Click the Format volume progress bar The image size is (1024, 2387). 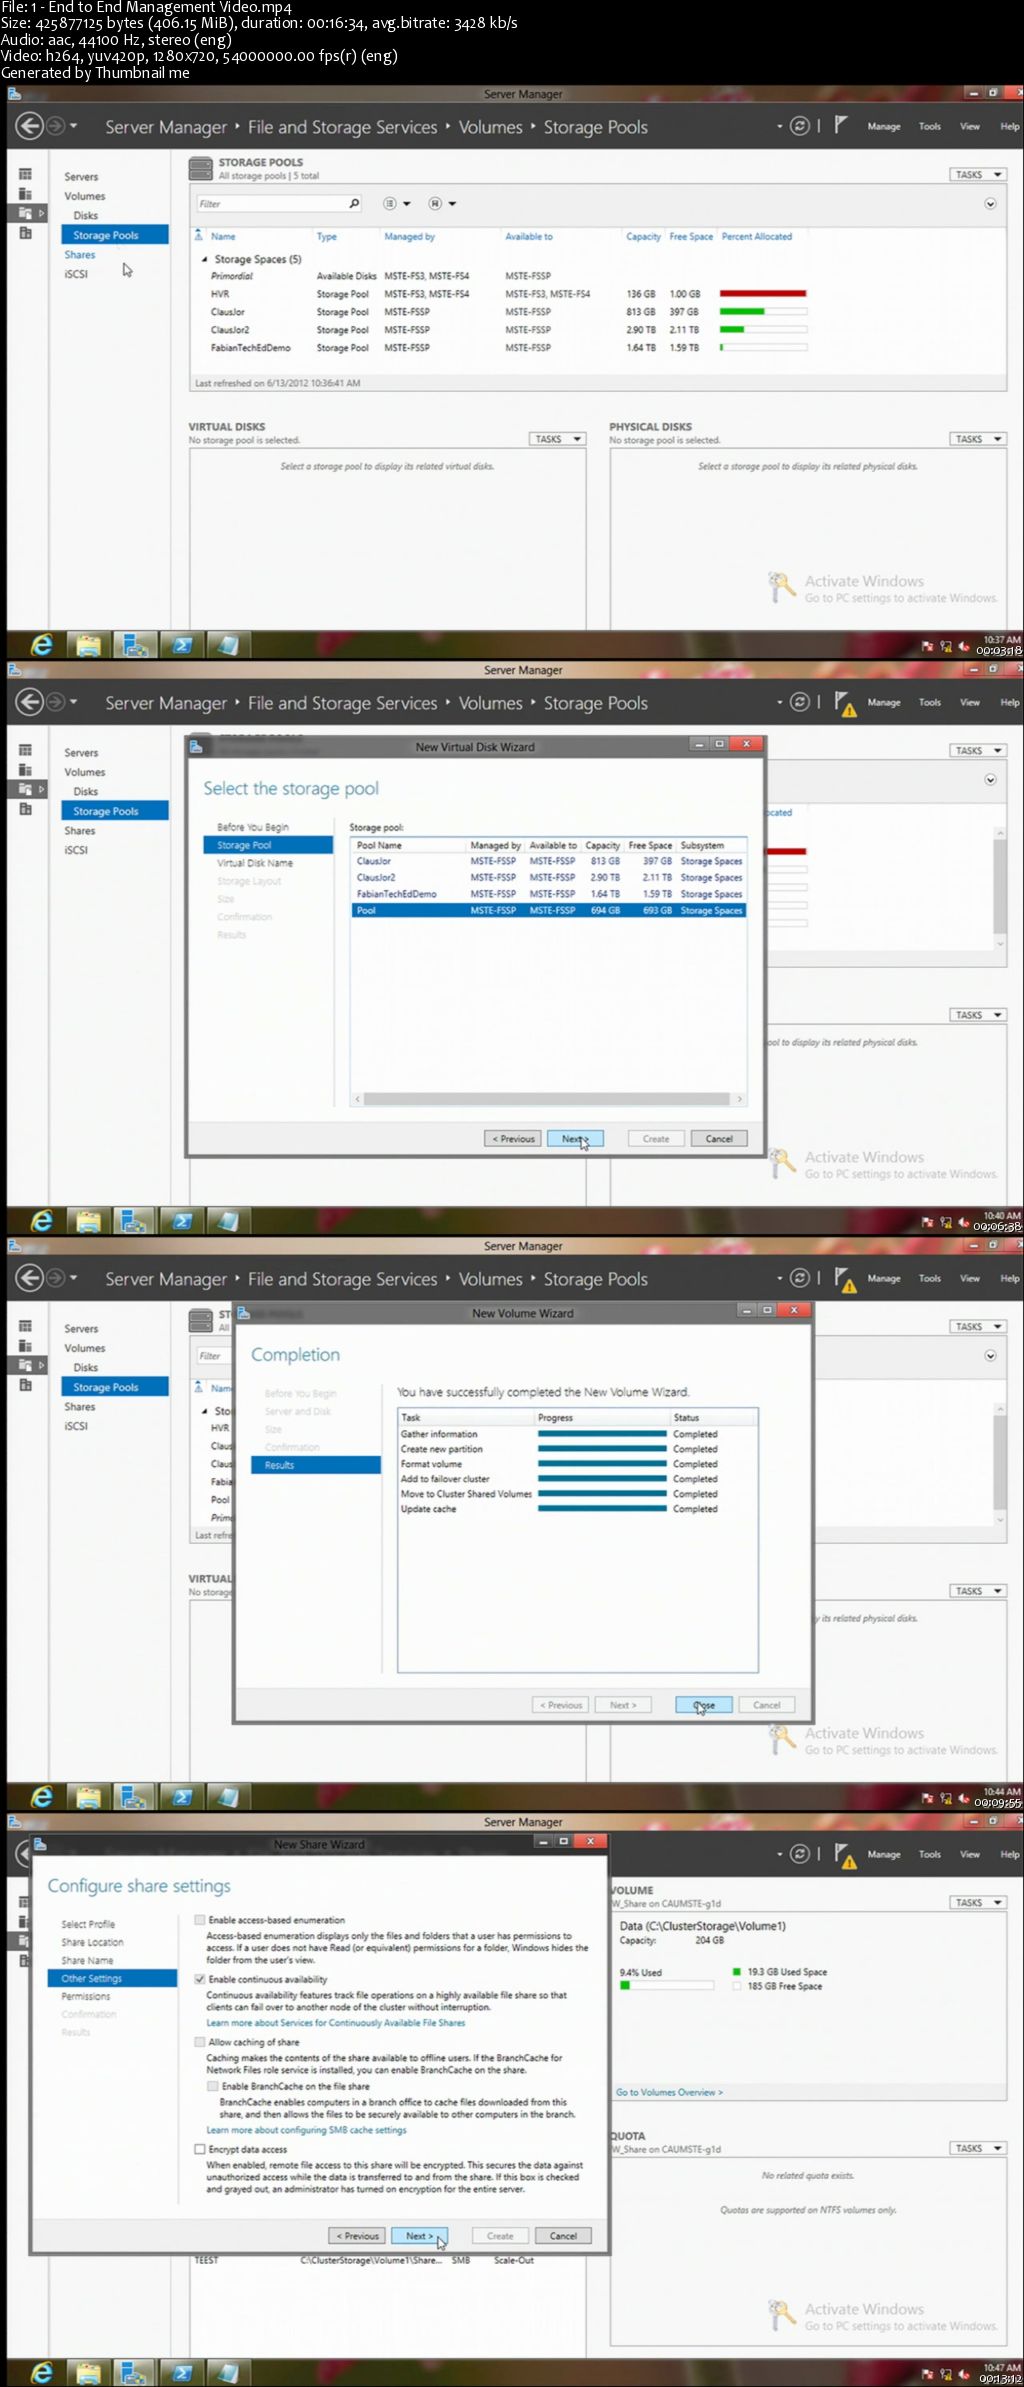602,1464
